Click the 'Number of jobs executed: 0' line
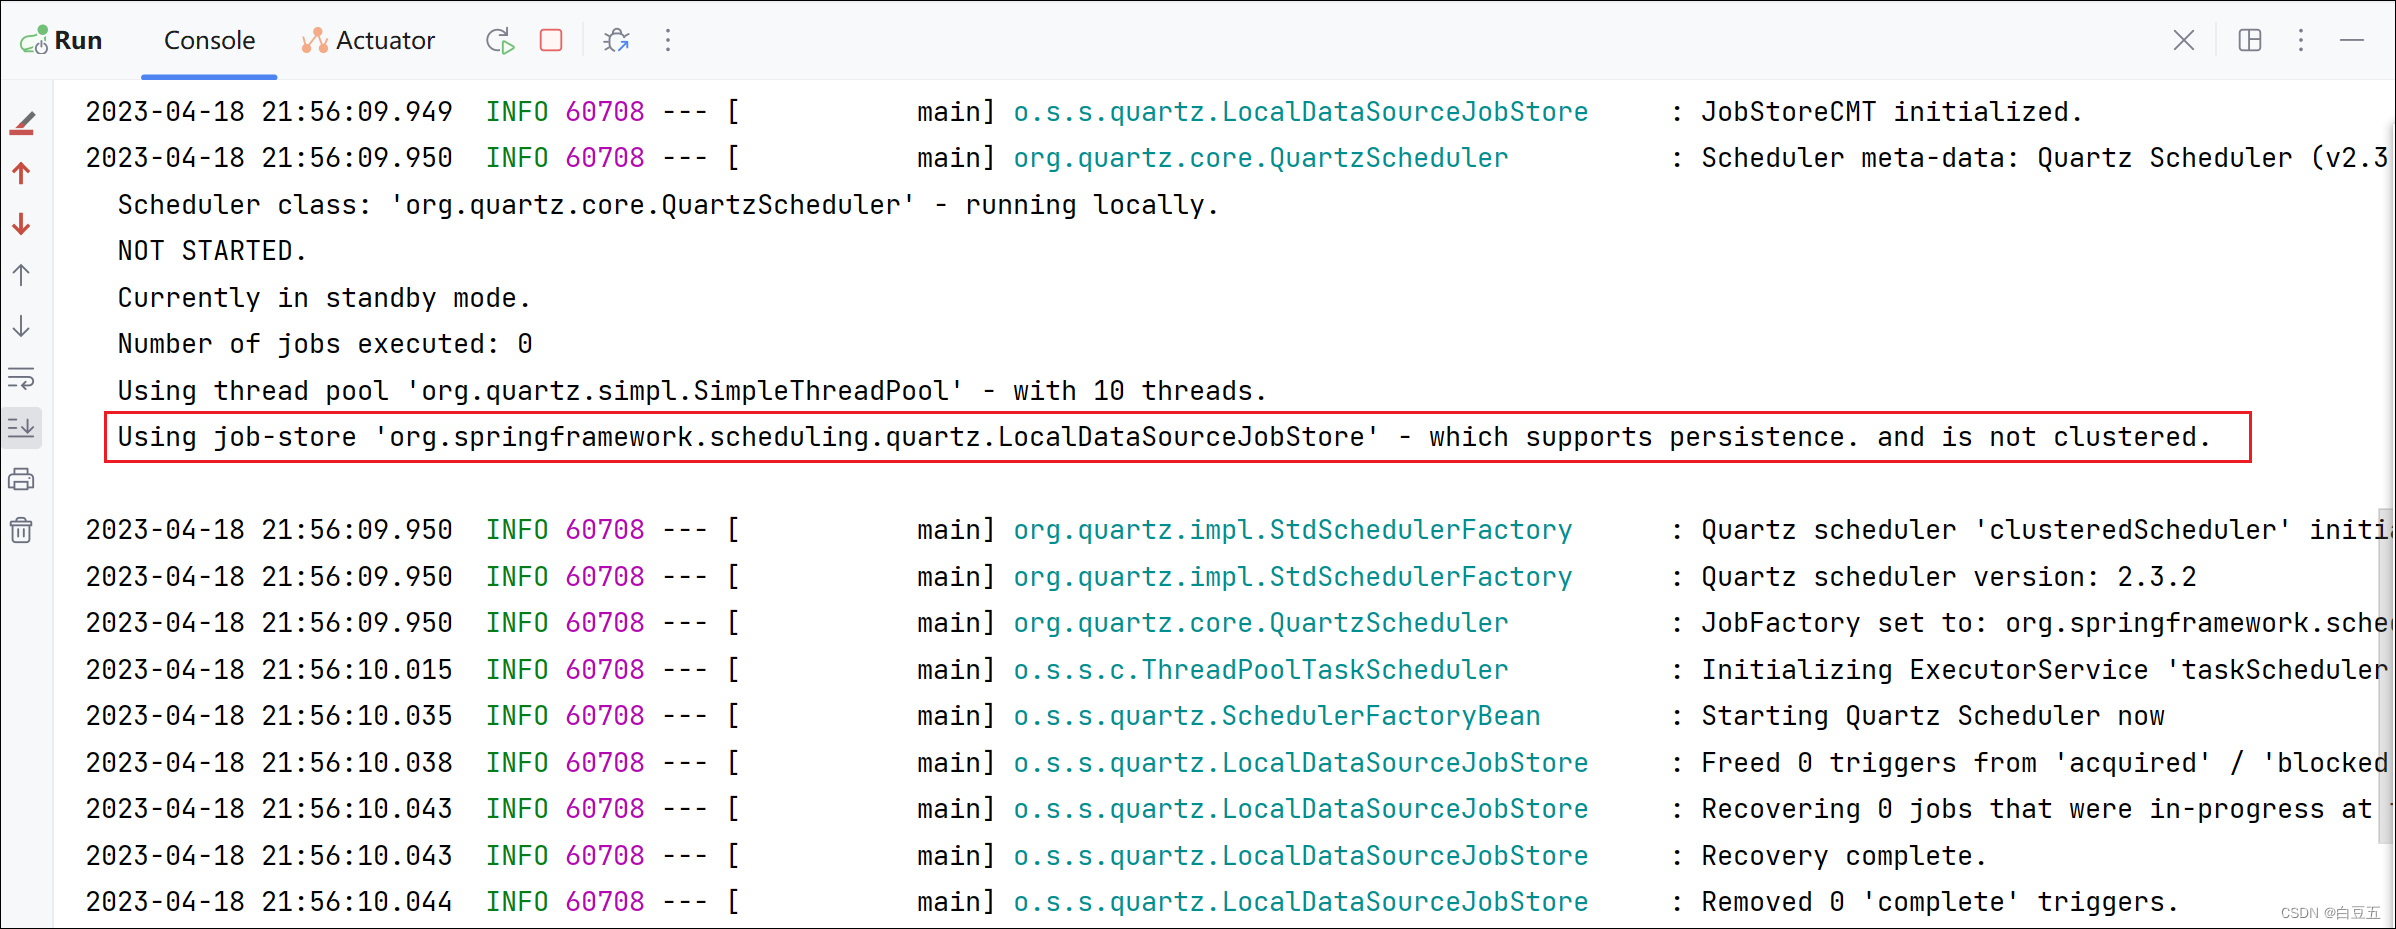This screenshot has height=929, width=2396. click(x=325, y=344)
